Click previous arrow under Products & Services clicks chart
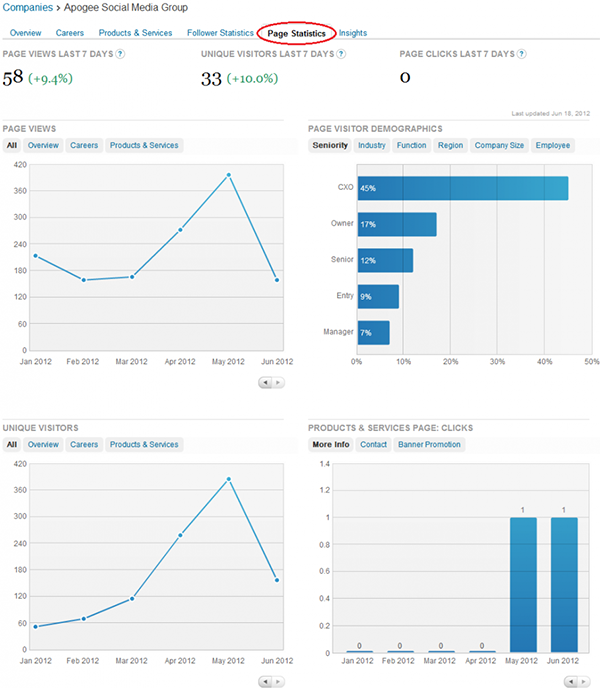Image resolution: width=600 pixels, height=688 pixels. [x=571, y=682]
